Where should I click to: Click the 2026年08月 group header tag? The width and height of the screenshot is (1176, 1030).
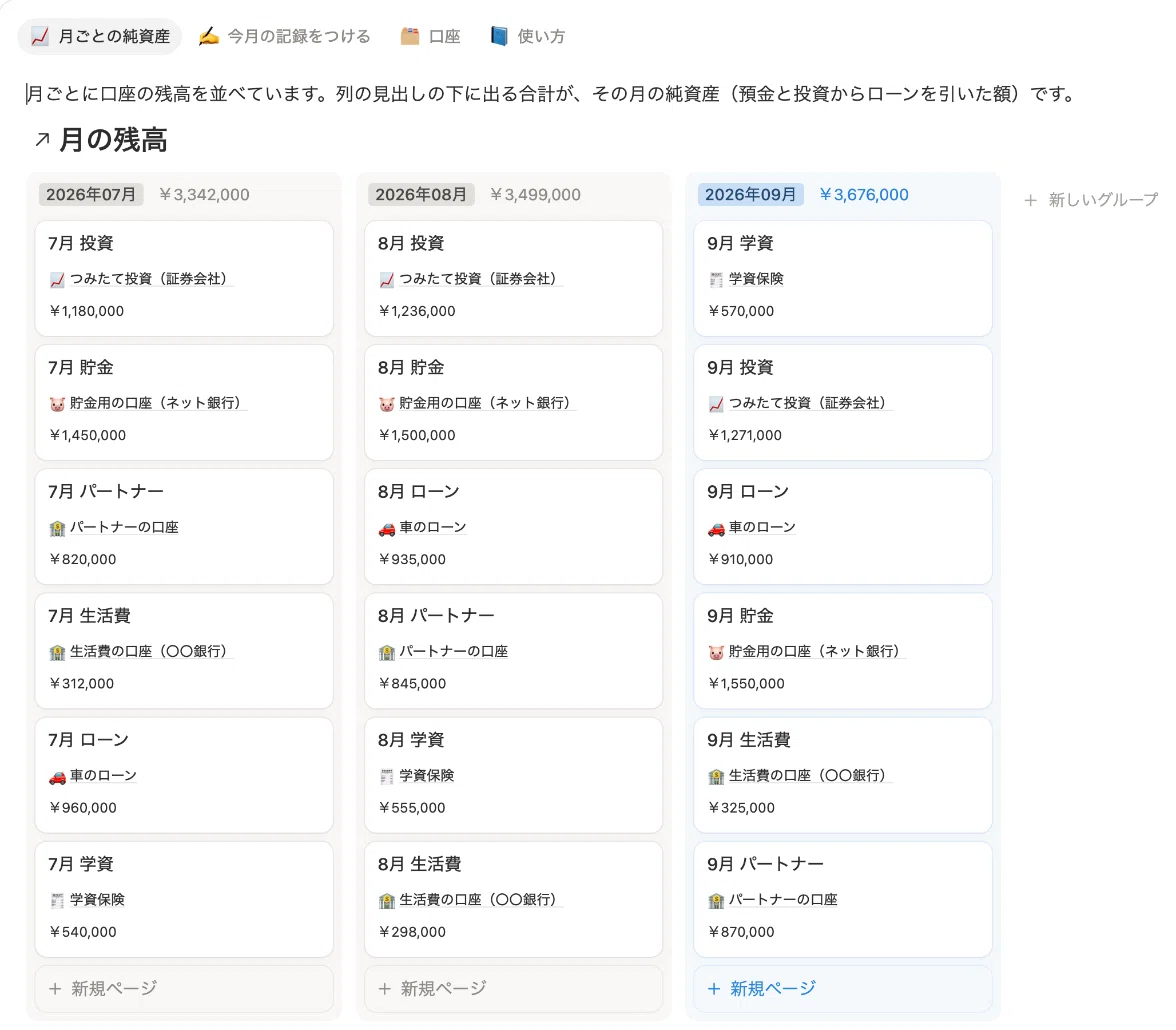(421, 194)
